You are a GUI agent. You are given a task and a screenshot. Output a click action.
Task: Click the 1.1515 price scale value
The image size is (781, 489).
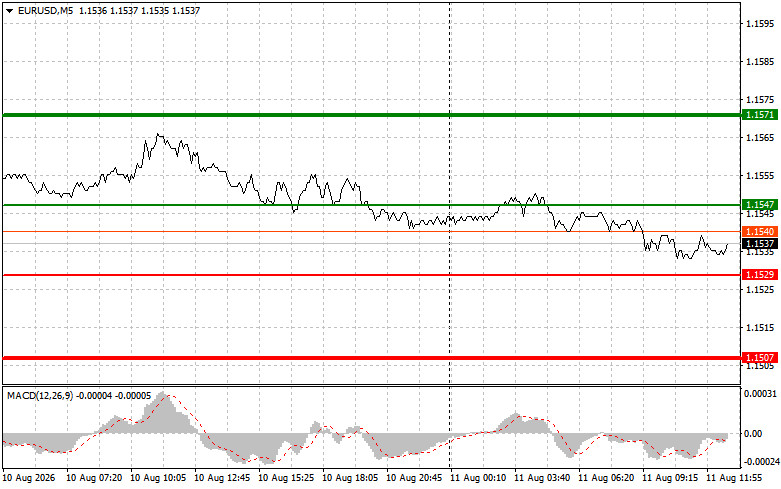(x=760, y=328)
